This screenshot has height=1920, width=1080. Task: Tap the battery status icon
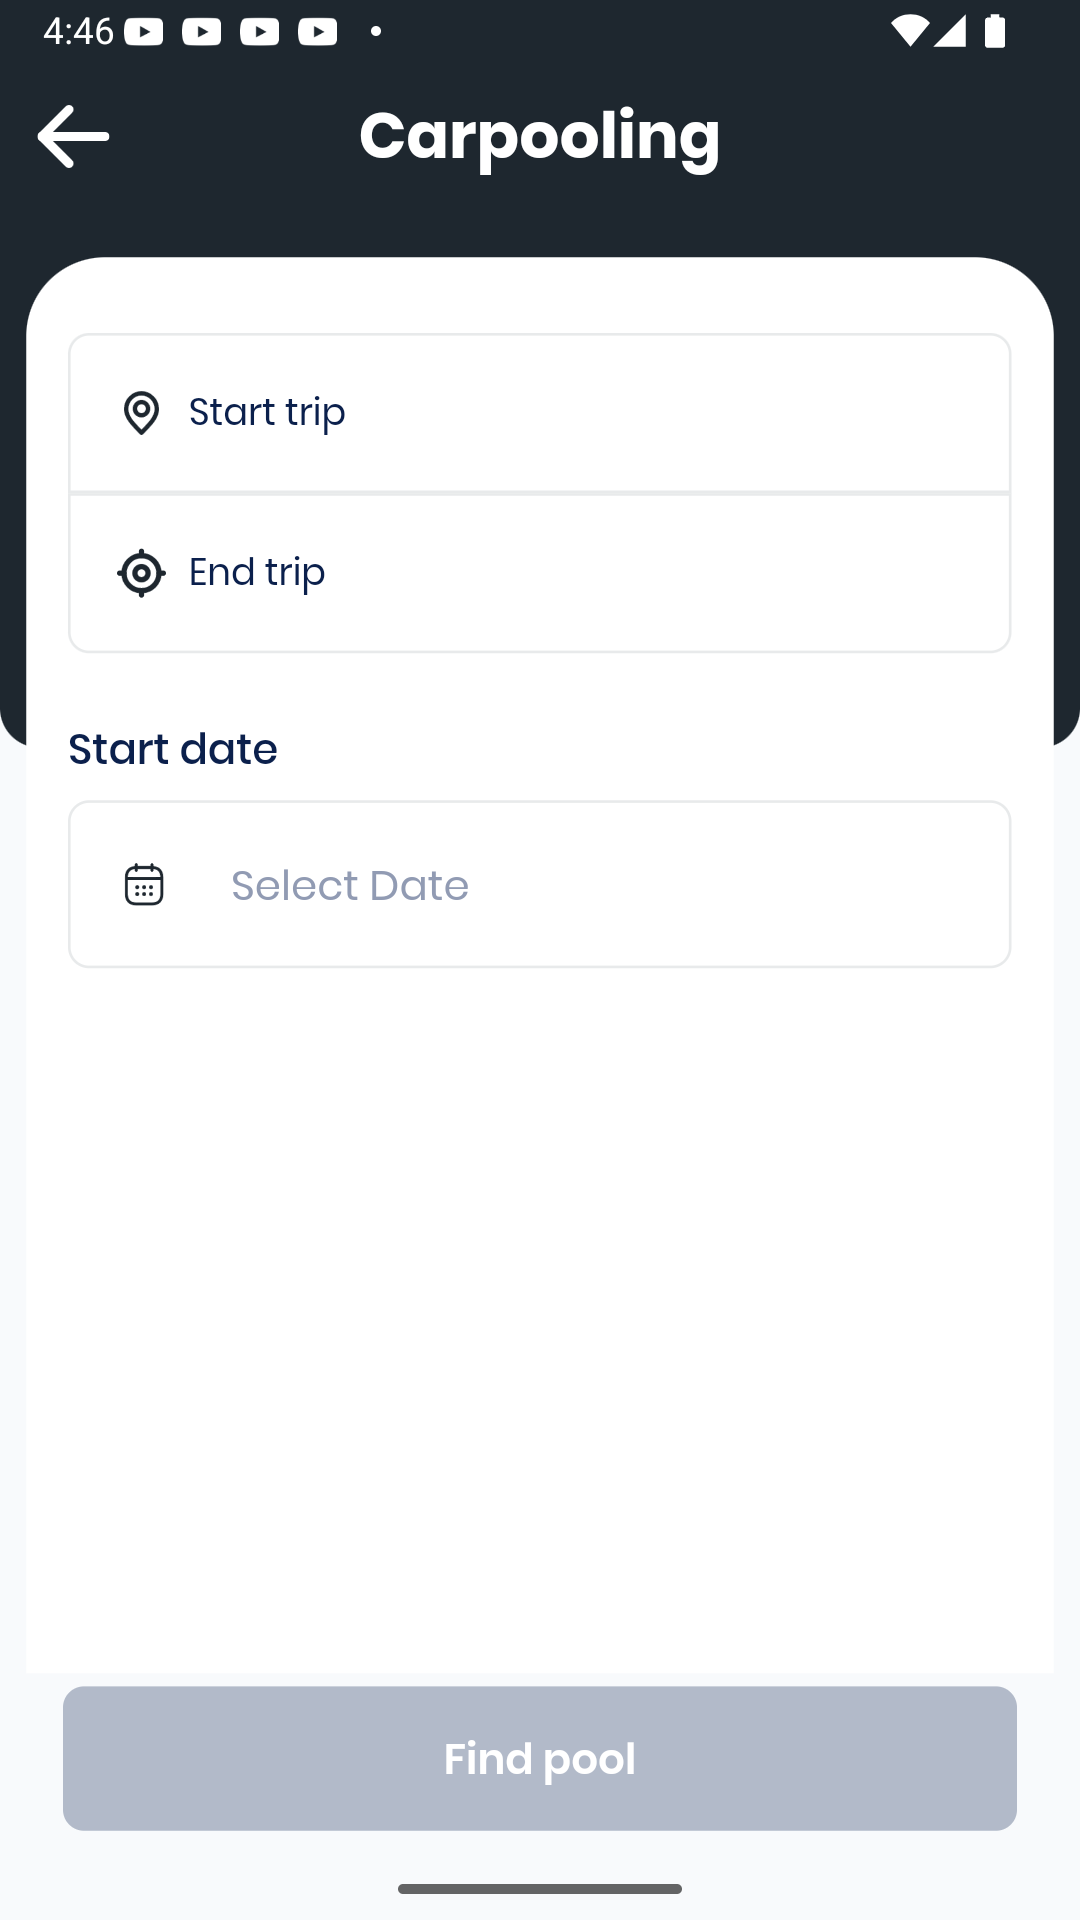pyautogui.click(x=995, y=31)
